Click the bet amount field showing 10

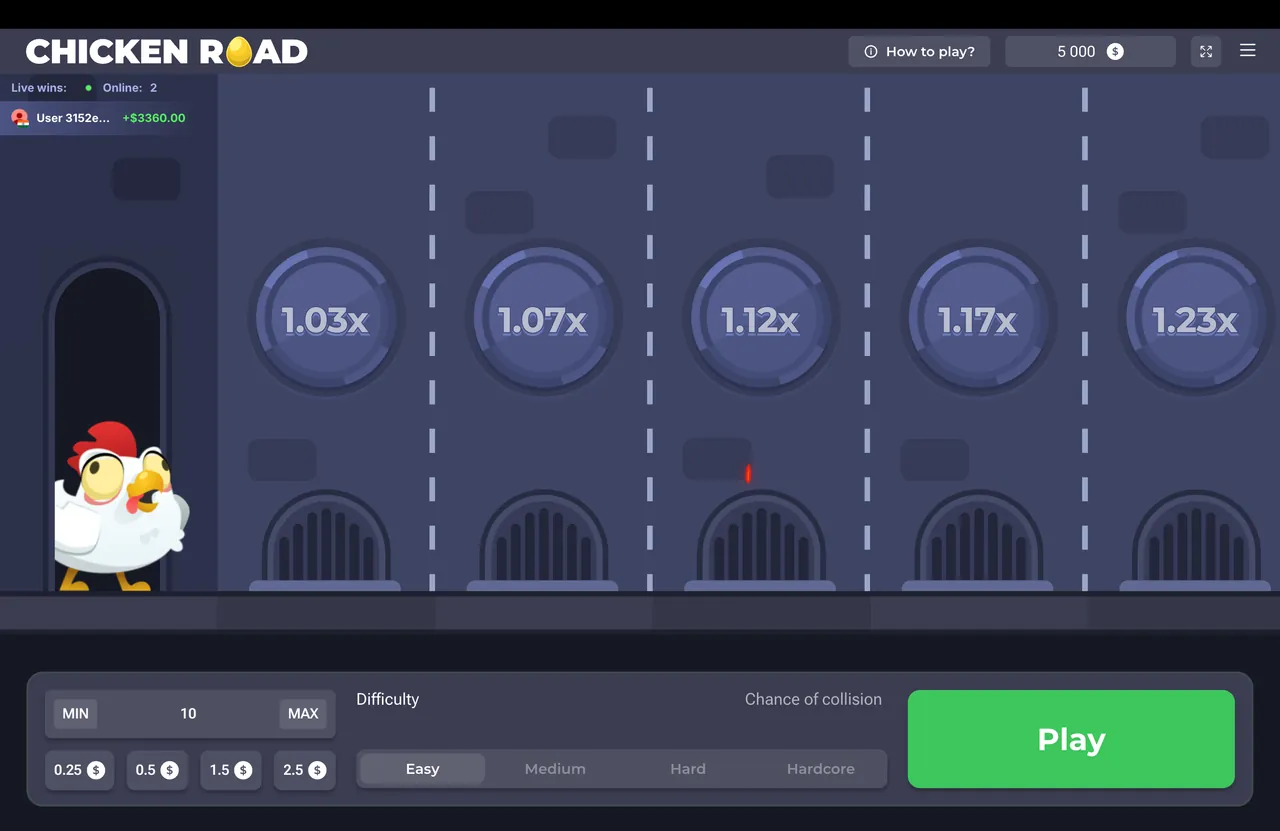click(x=188, y=713)
